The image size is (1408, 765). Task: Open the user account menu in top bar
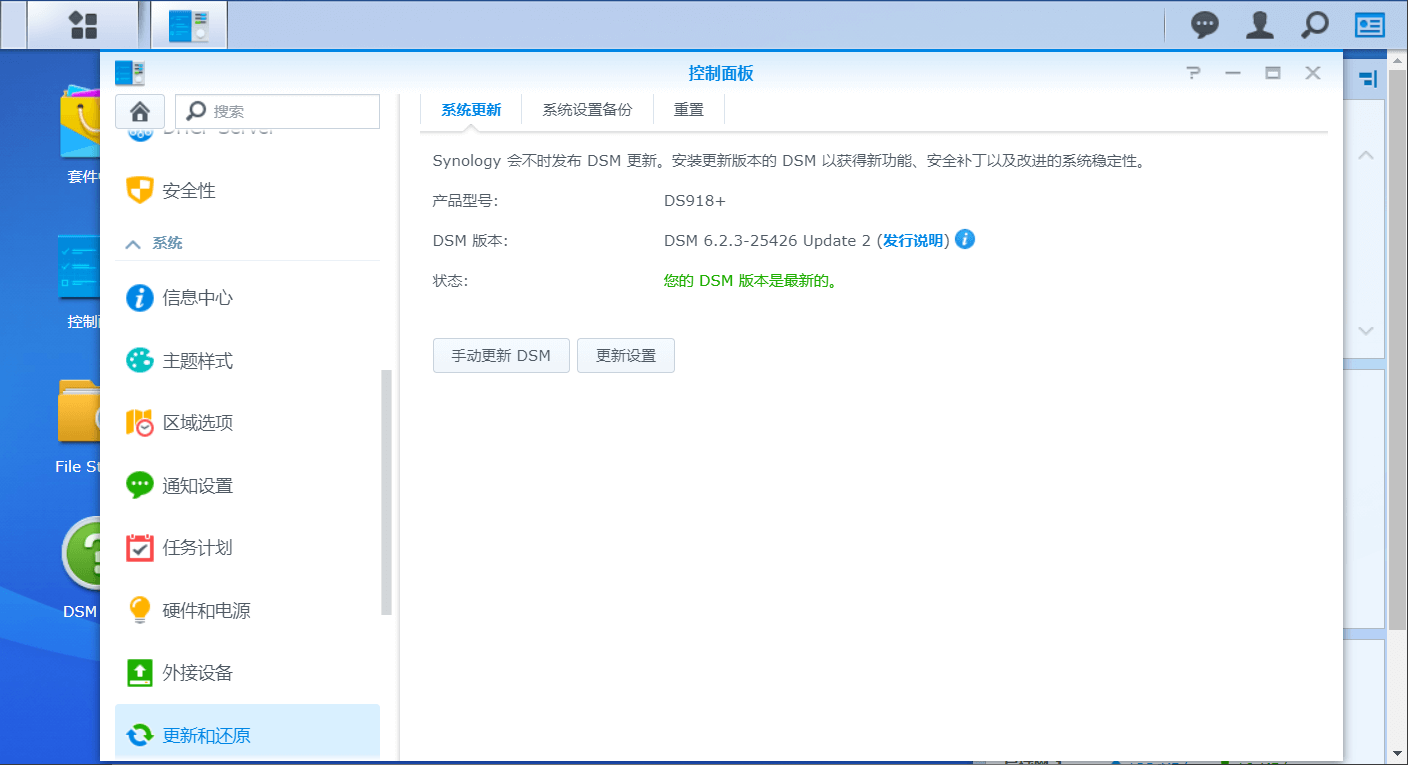tap(1259, 24)
